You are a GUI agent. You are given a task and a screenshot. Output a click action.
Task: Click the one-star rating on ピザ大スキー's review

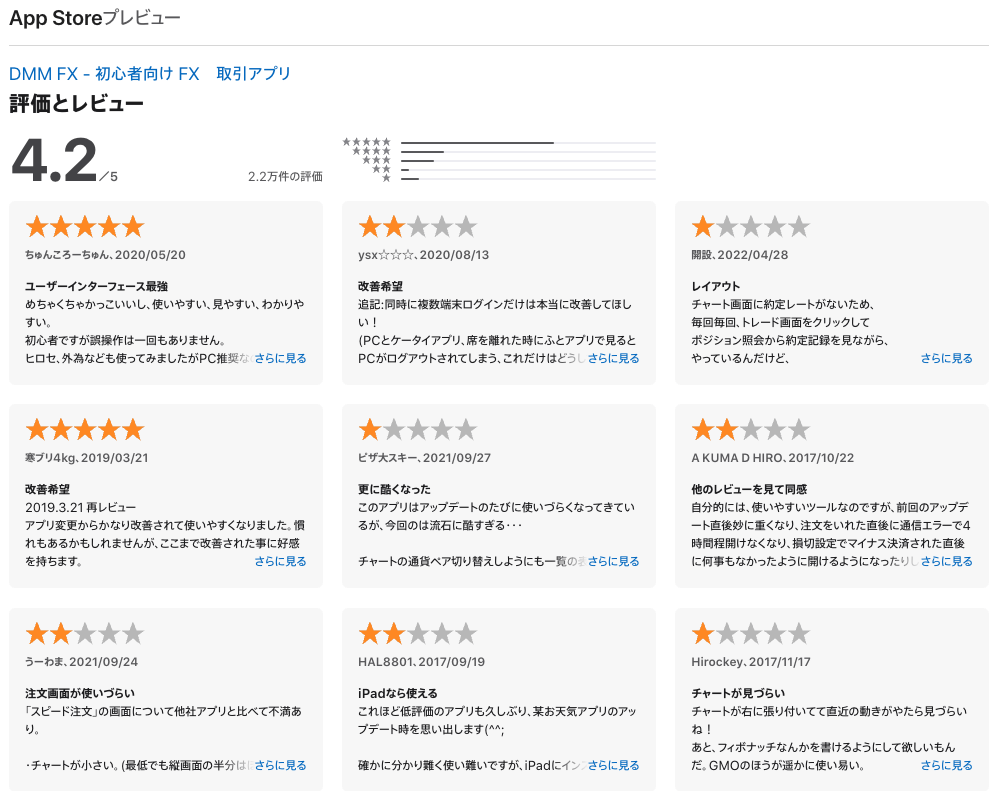(x=417, y=430)
